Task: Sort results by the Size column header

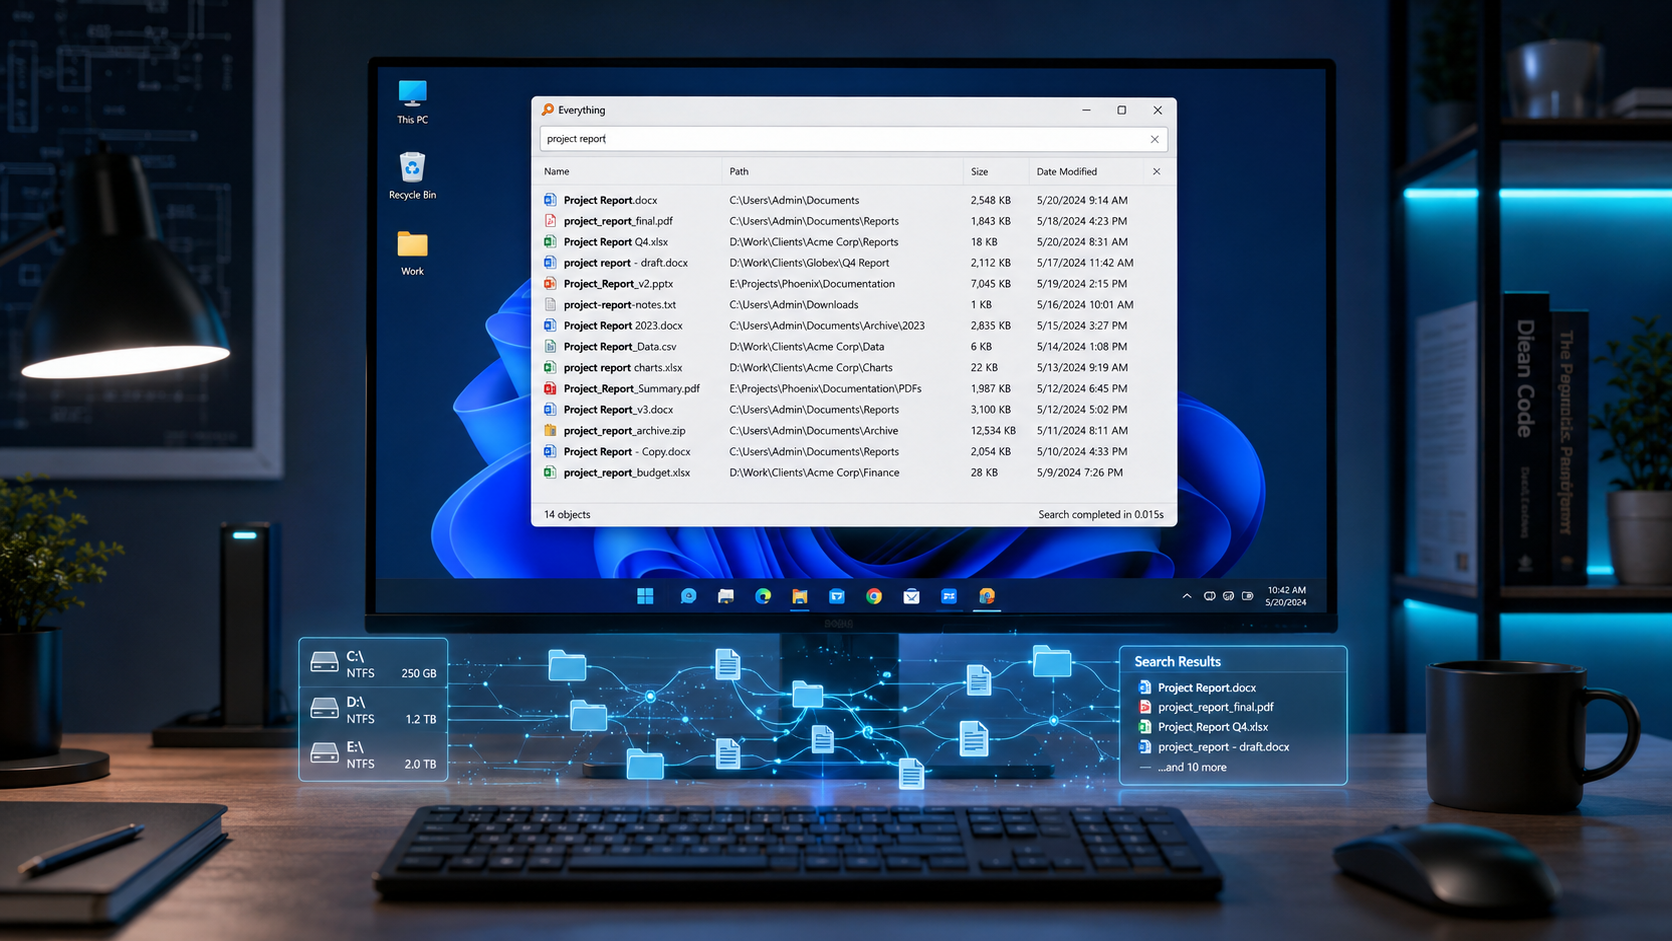Action: click(980, 172)
